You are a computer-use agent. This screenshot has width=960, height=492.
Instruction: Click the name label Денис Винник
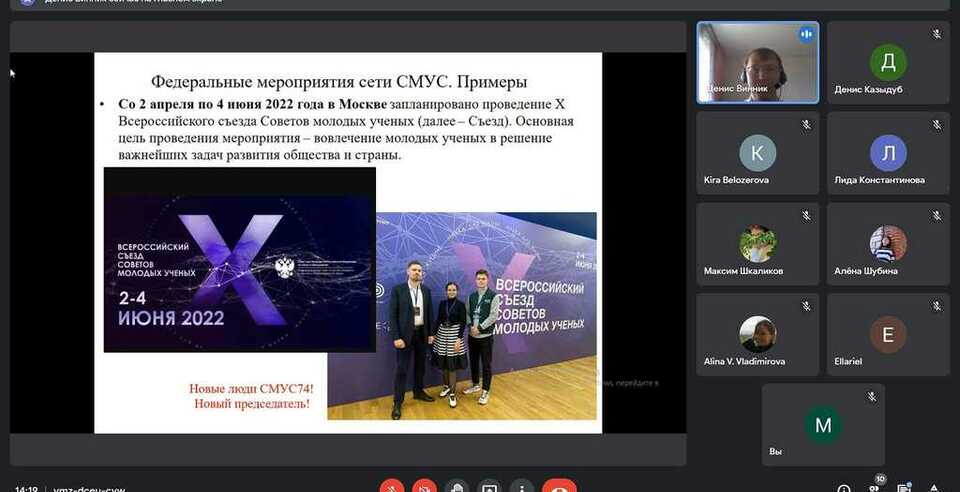click(x=737, y=89)
